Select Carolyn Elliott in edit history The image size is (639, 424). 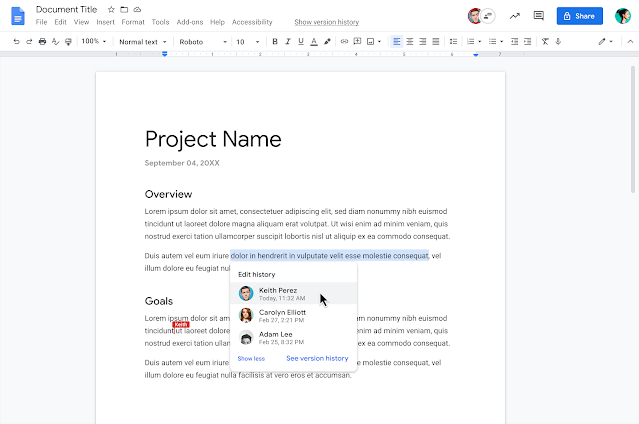pyautogui.click(x=281, y=315)
